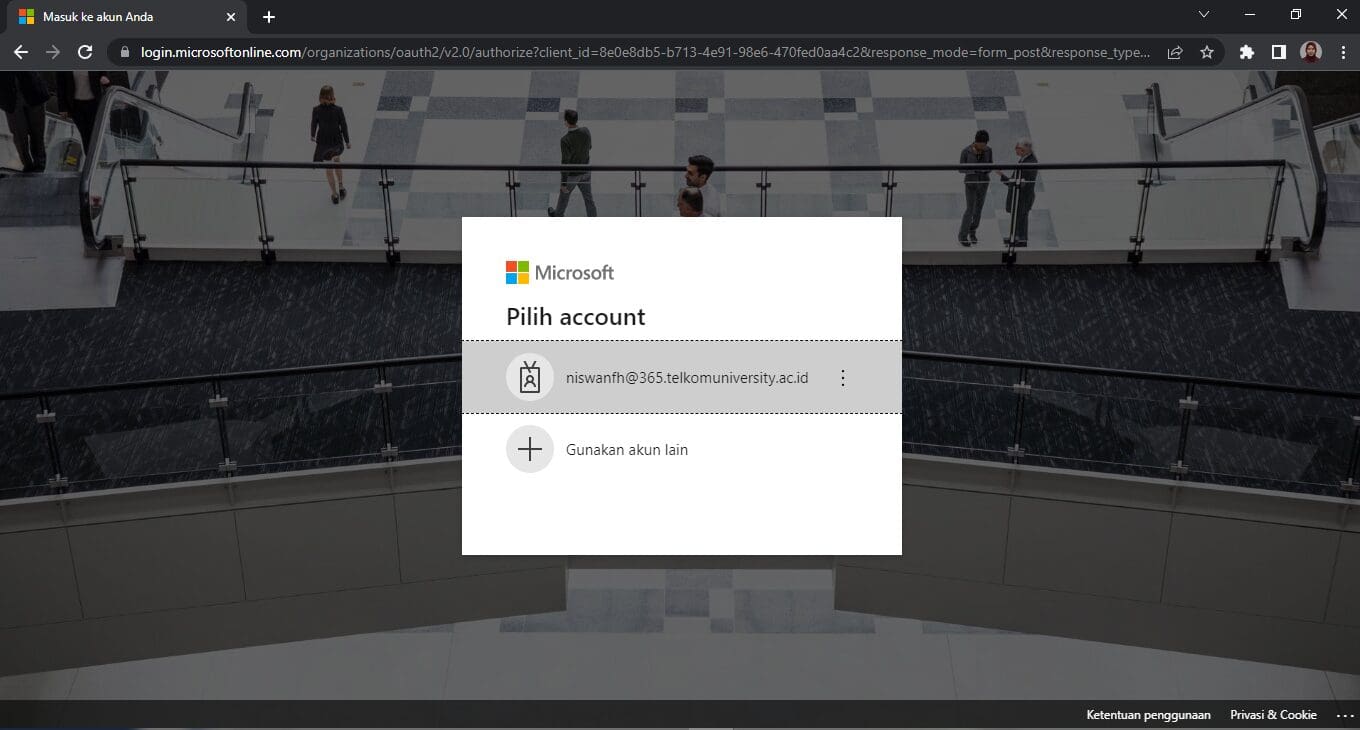The height and width of the screenshot is (730, 1360).
Task: Click the 'Pilih account' heading
Action: click(x=576, y=317)
